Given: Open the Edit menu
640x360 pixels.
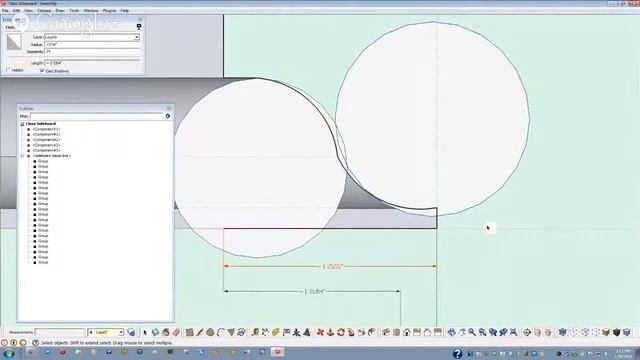Looking at the screenshot, I should pyautogui.click(x=16, y=11).
